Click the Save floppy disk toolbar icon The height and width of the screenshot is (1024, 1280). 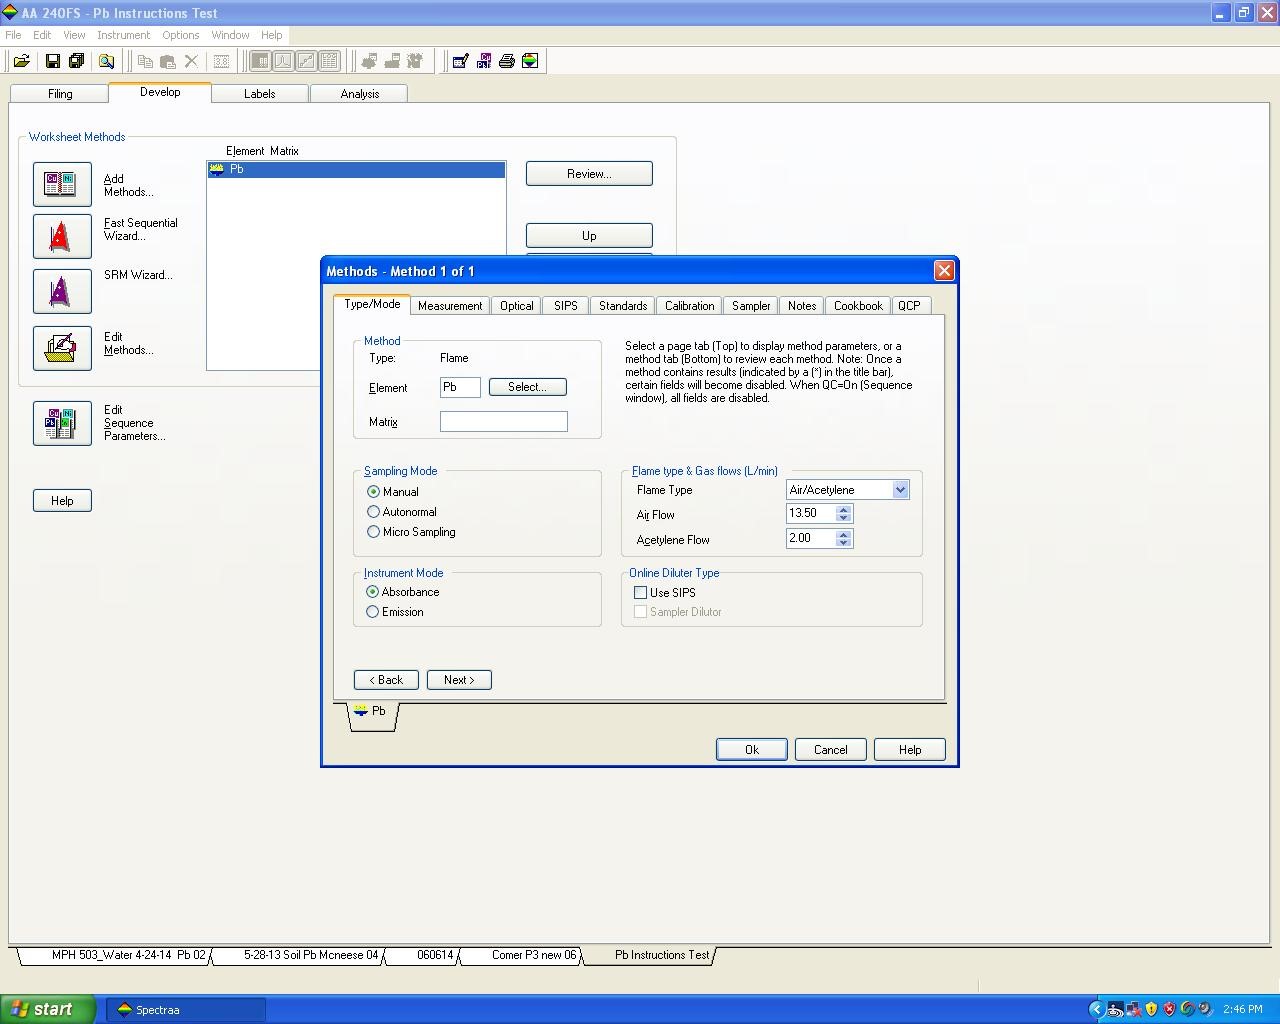click(x=53, y=61)
